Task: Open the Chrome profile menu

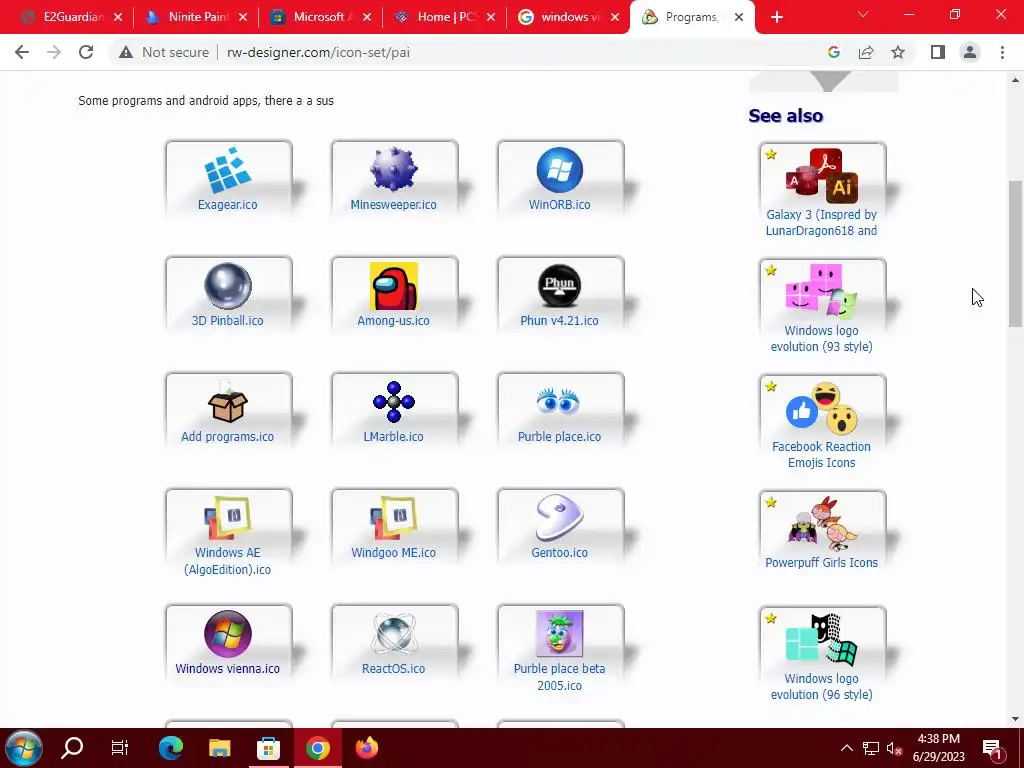Action: 970,52
